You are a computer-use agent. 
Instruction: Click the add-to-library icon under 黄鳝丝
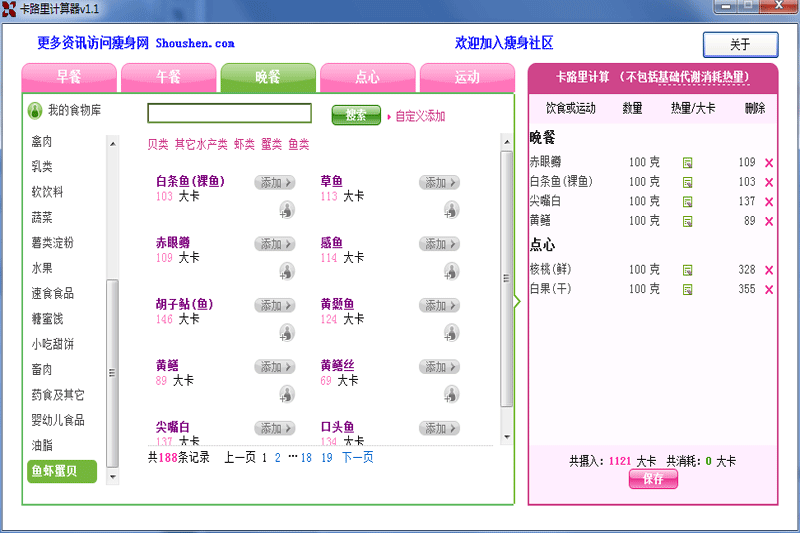click(452, 394)
